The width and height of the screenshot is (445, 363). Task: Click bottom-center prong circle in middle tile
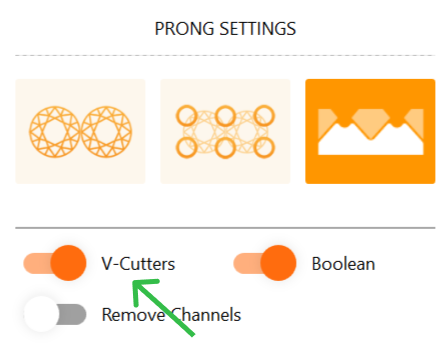[x=226, y=148]
